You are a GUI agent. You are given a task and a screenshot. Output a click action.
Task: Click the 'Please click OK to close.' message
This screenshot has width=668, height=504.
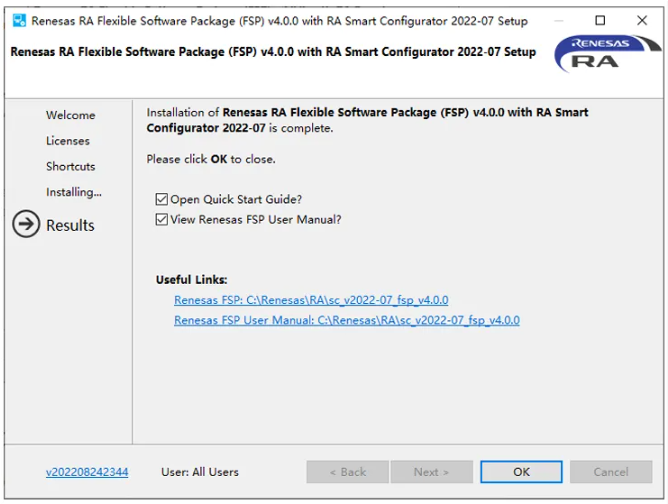[211, 159]
